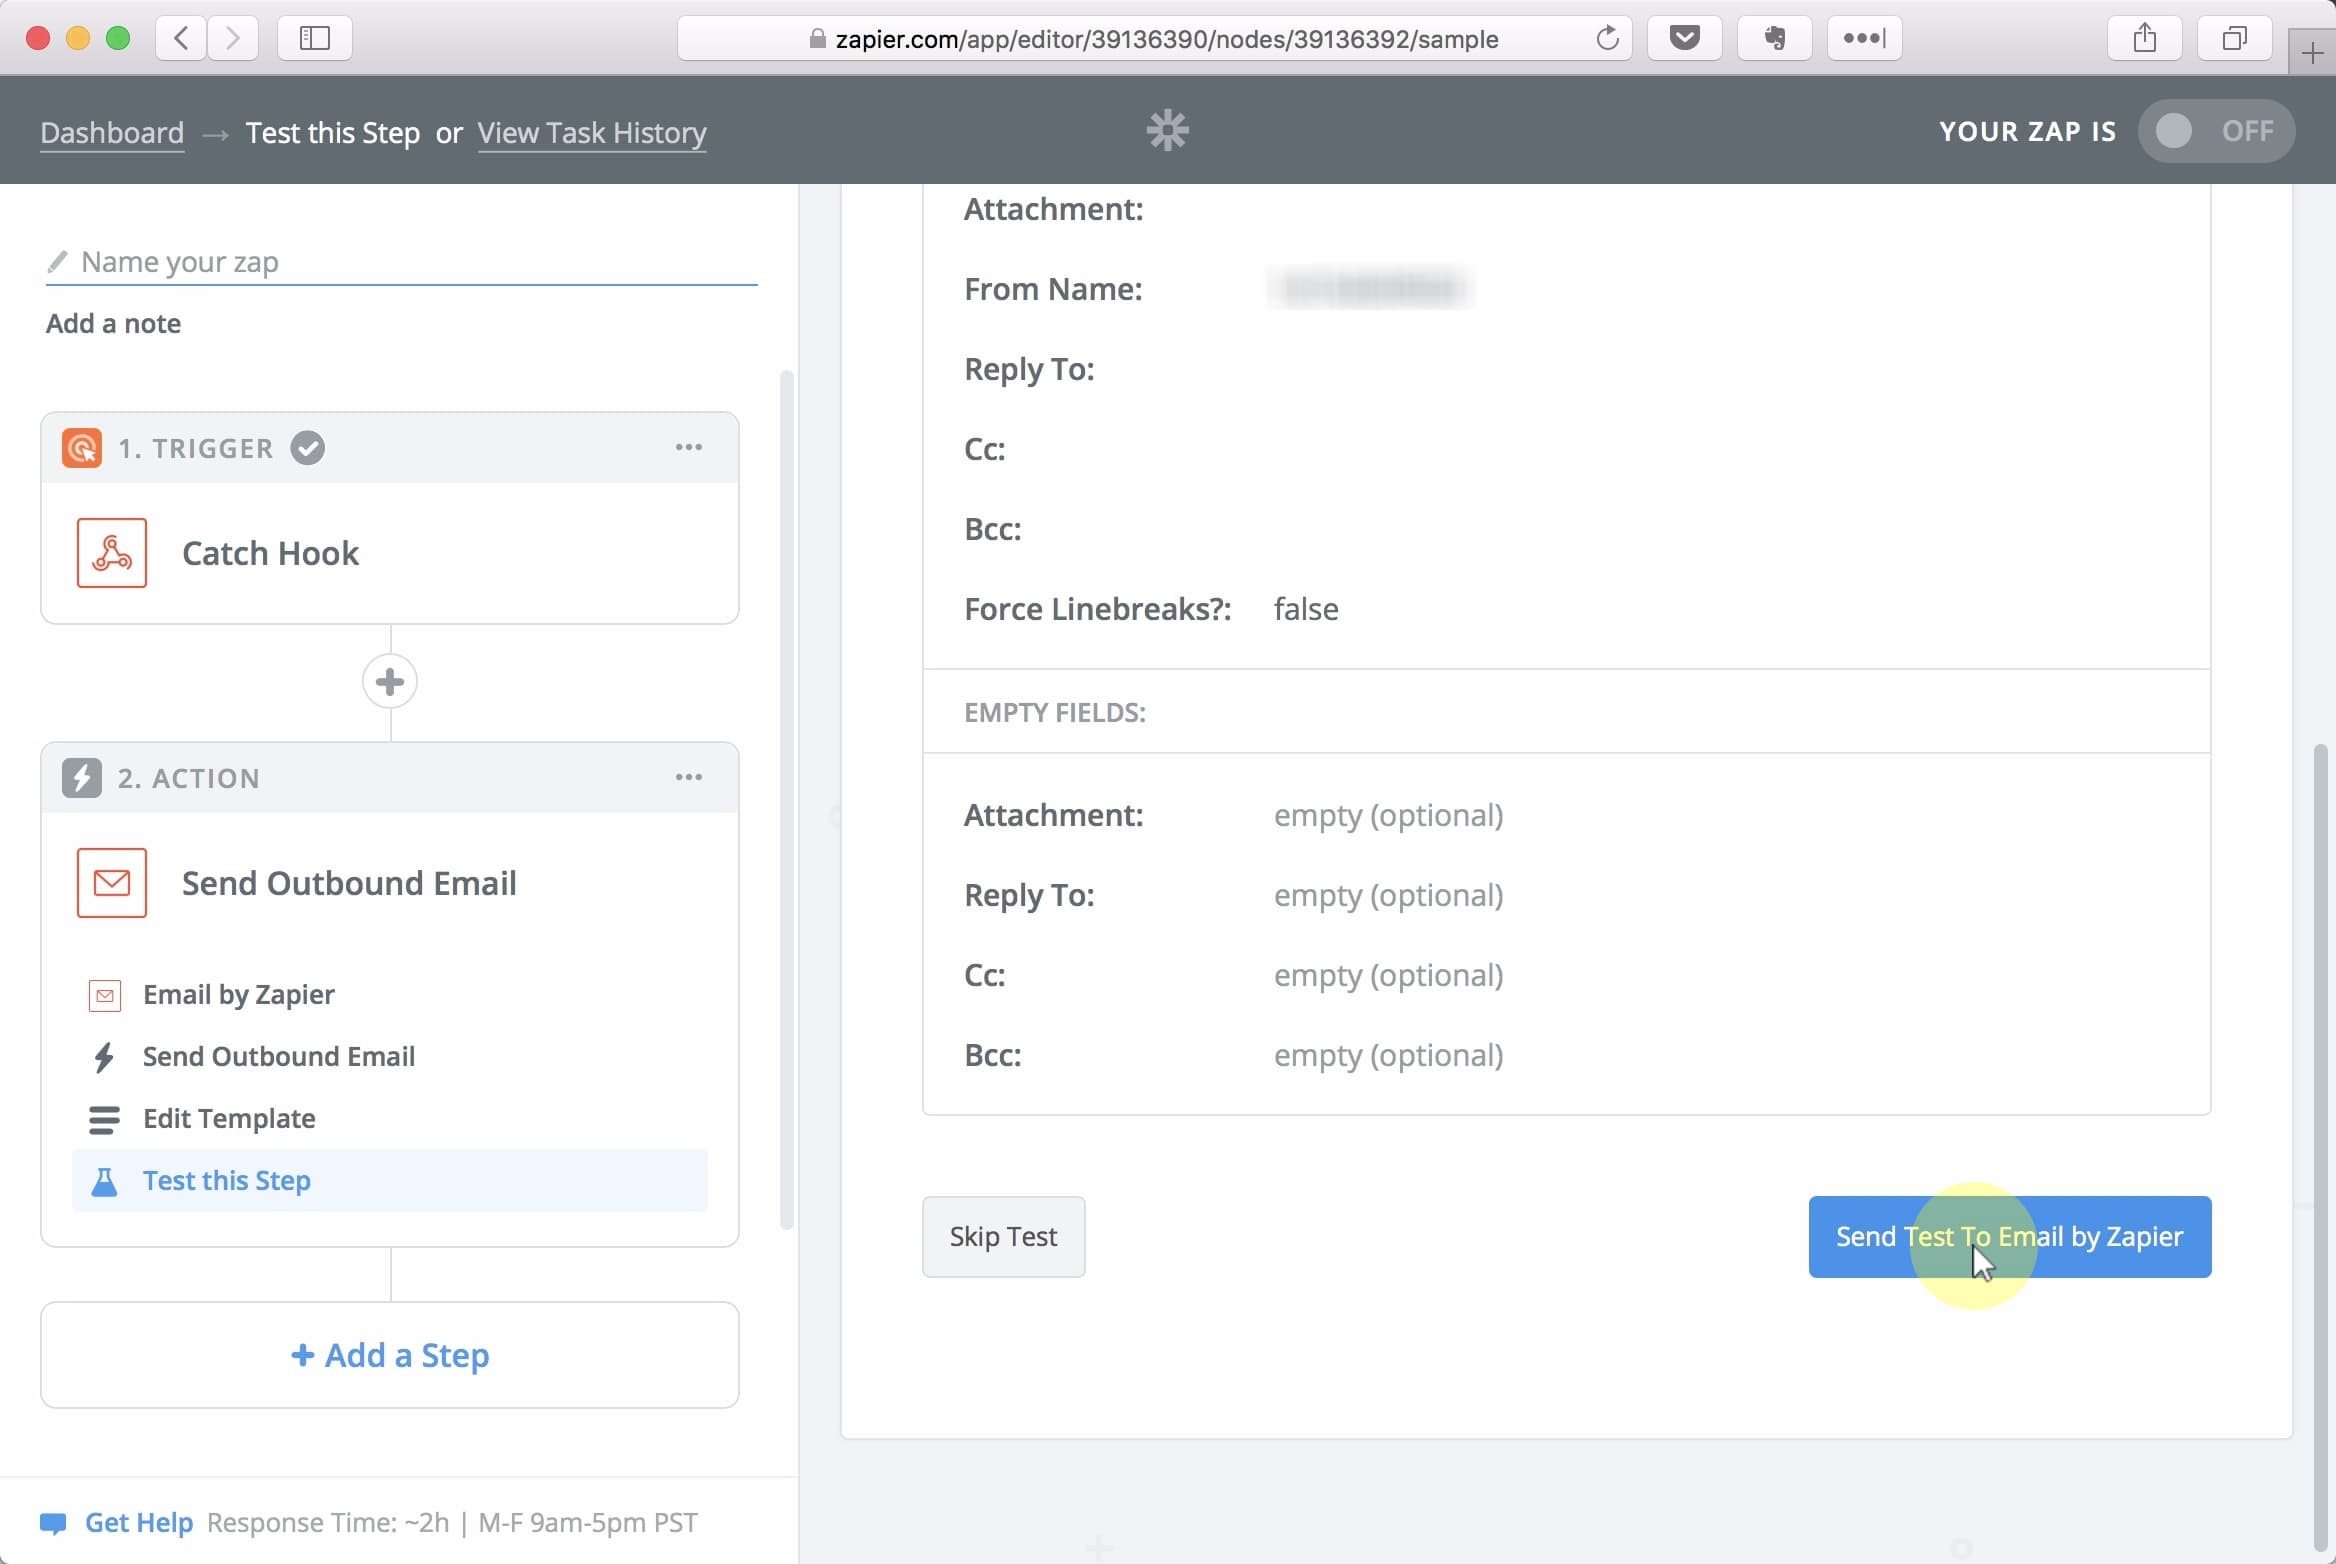Click the Attachment empty (optional) value
2336x1564 pixels.
(x=1388, y=815)
